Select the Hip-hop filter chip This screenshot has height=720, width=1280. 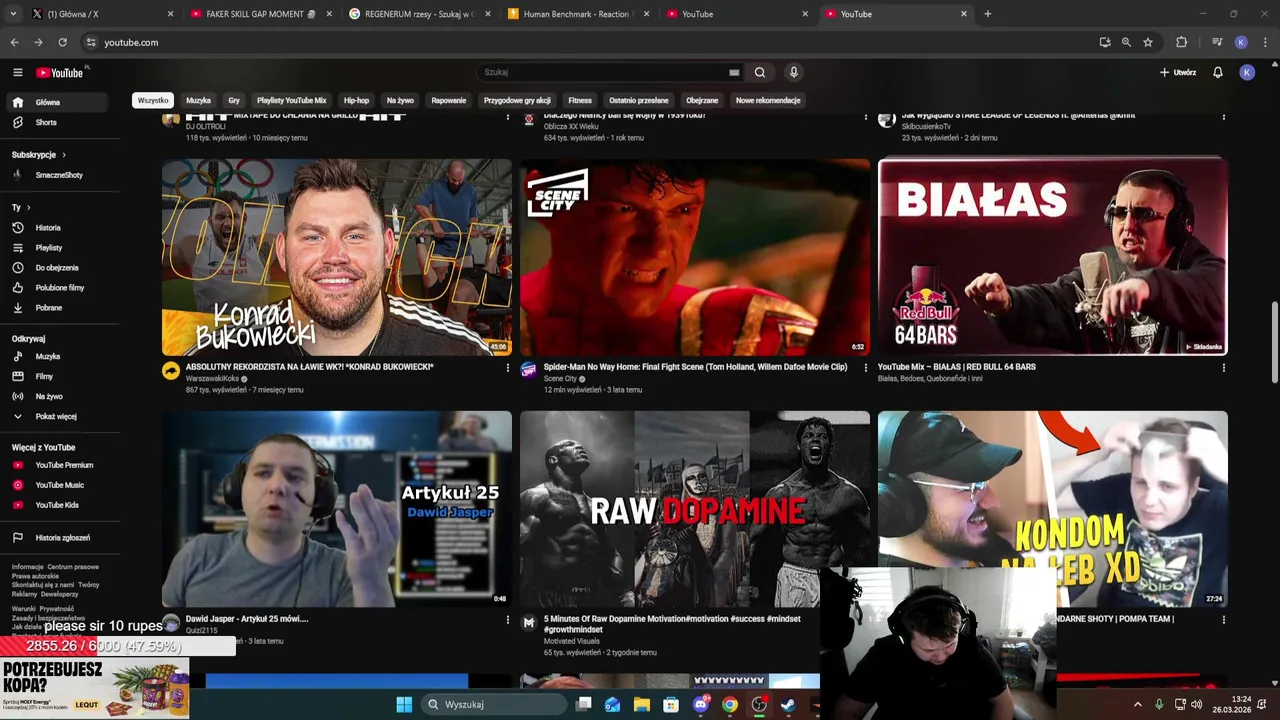tap(356, 100)
